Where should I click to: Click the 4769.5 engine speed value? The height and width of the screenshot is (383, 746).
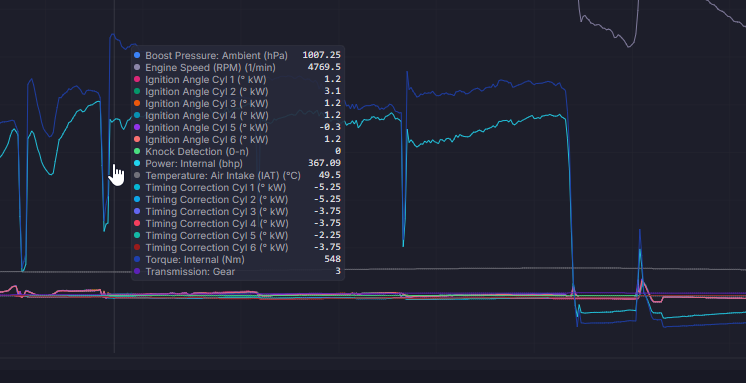pos(324,67)
